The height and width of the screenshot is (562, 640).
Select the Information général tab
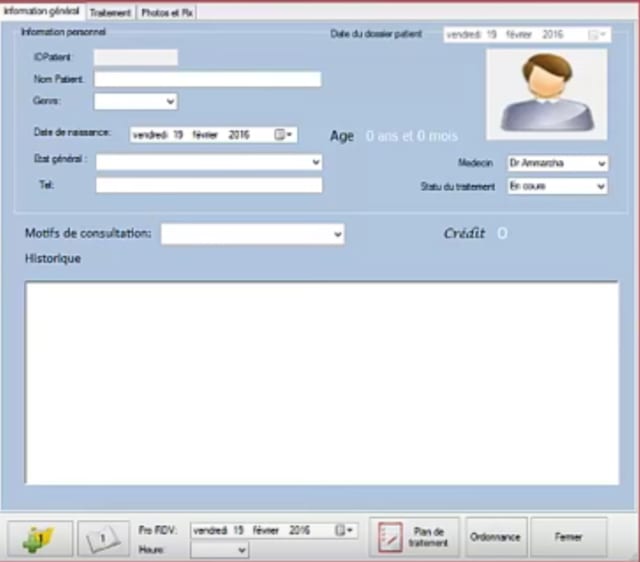42,11
